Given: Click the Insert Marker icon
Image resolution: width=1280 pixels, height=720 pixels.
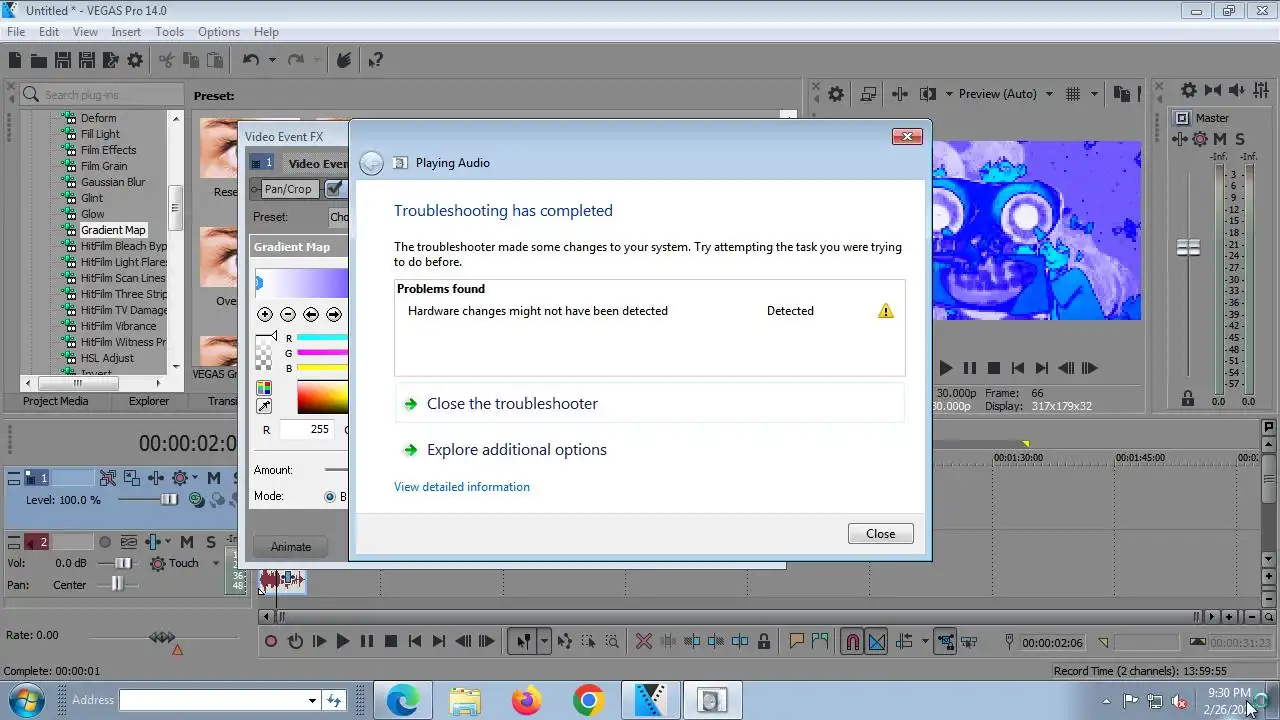Looking at the screenshot, I should [797, 642].
